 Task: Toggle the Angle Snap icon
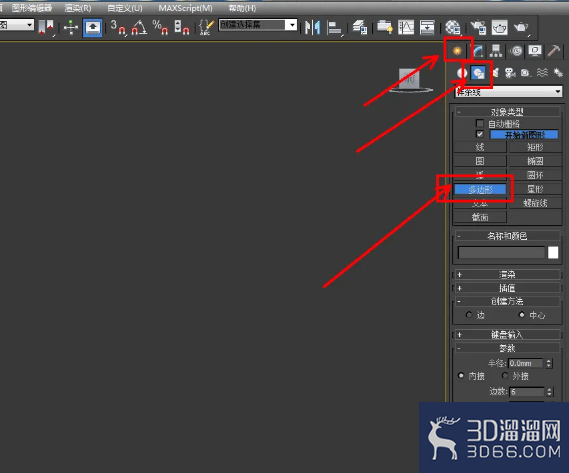coord(139,27)
